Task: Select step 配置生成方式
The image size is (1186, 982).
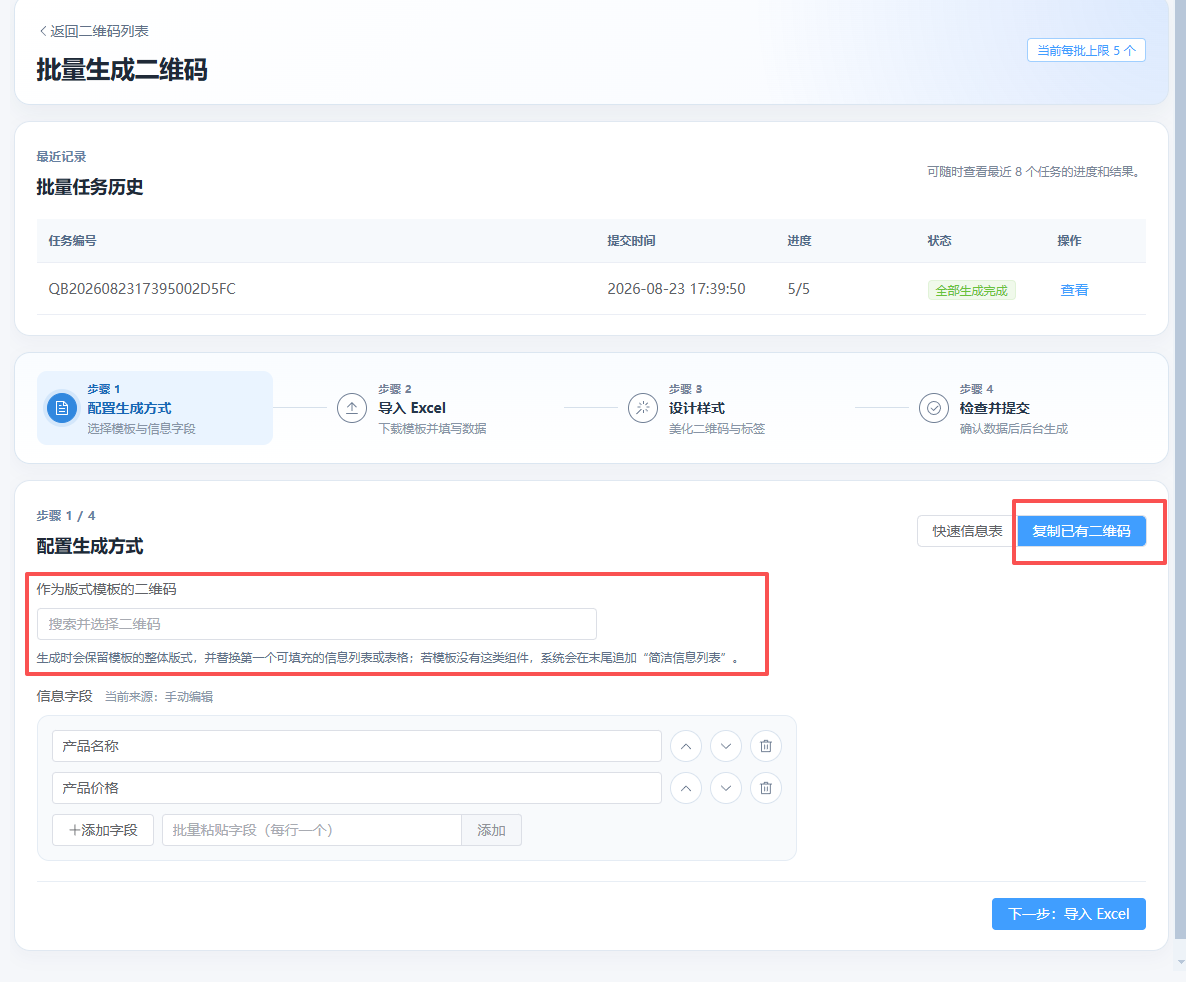Action: coord(155,408)
